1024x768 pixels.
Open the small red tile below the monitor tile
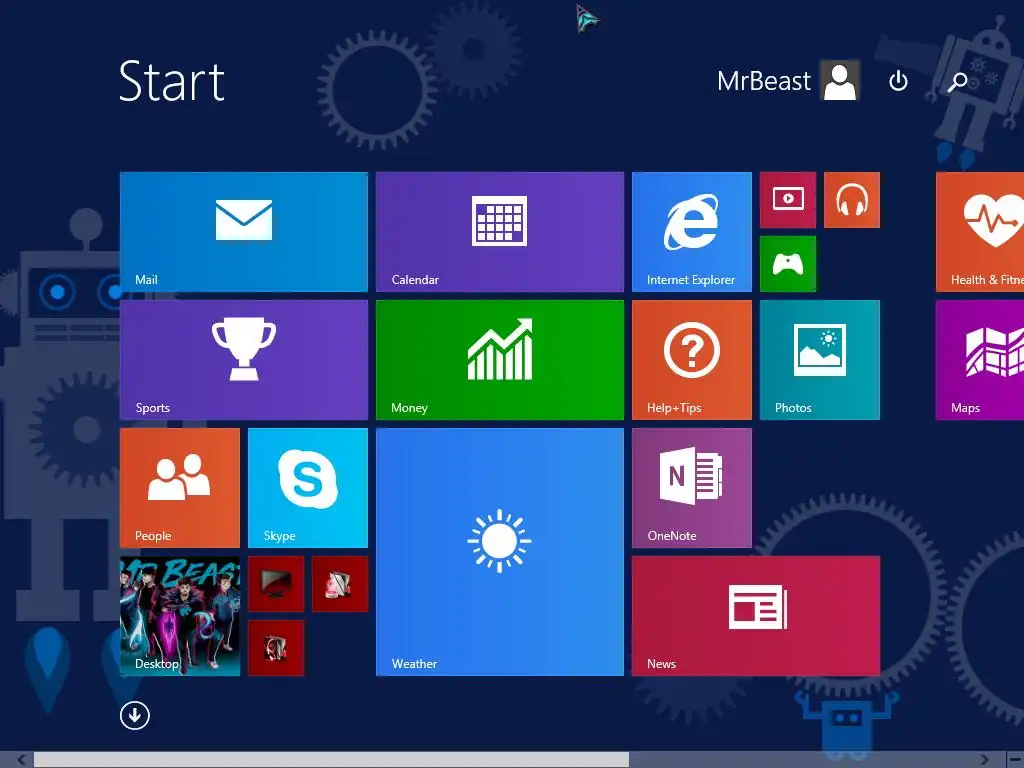click(x=276, y=648)
